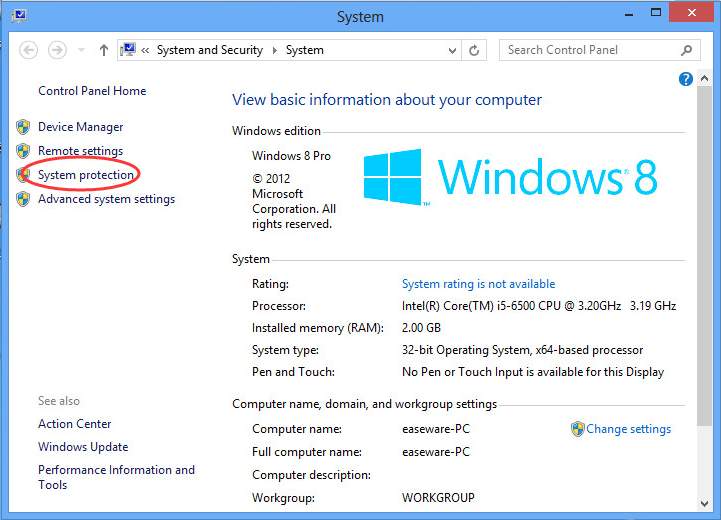
Task: Click the shield icon next to Change settings
Action: [578, 429]
